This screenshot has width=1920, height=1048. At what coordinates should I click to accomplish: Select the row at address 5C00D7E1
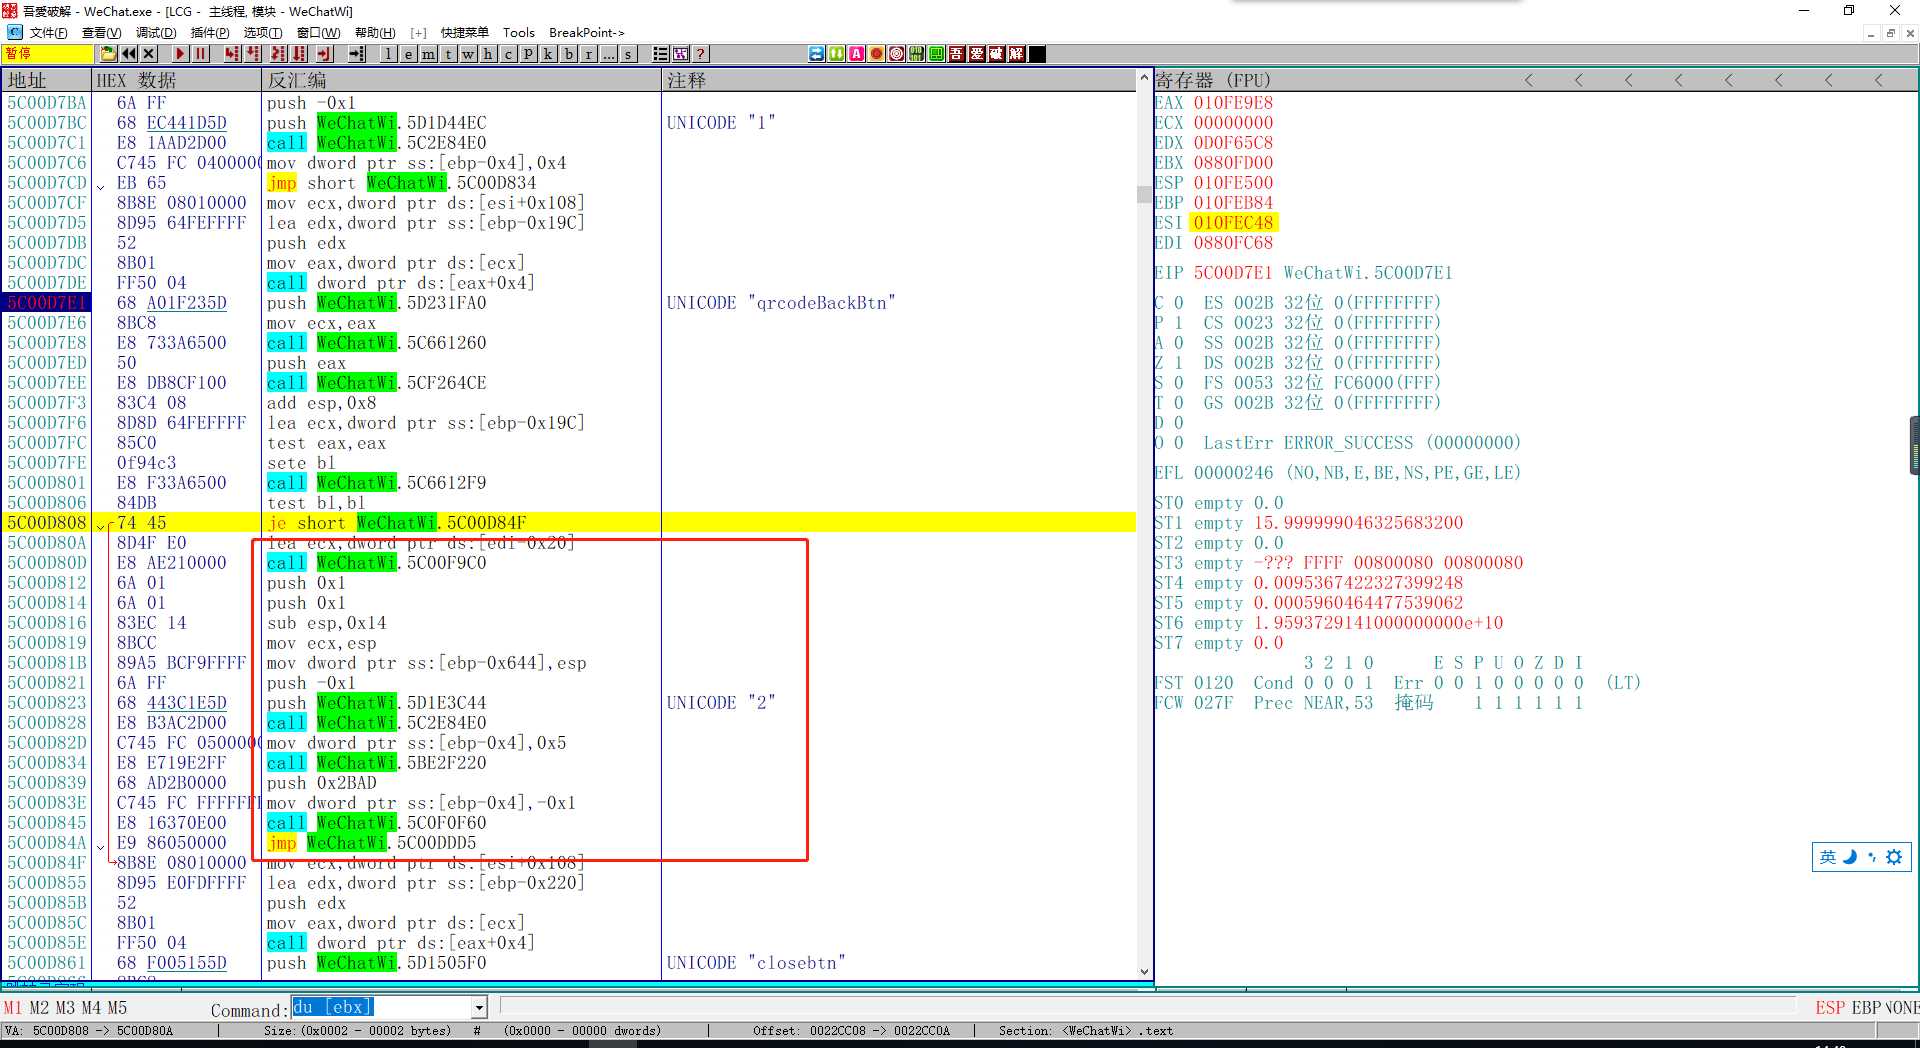pos(570,303)
